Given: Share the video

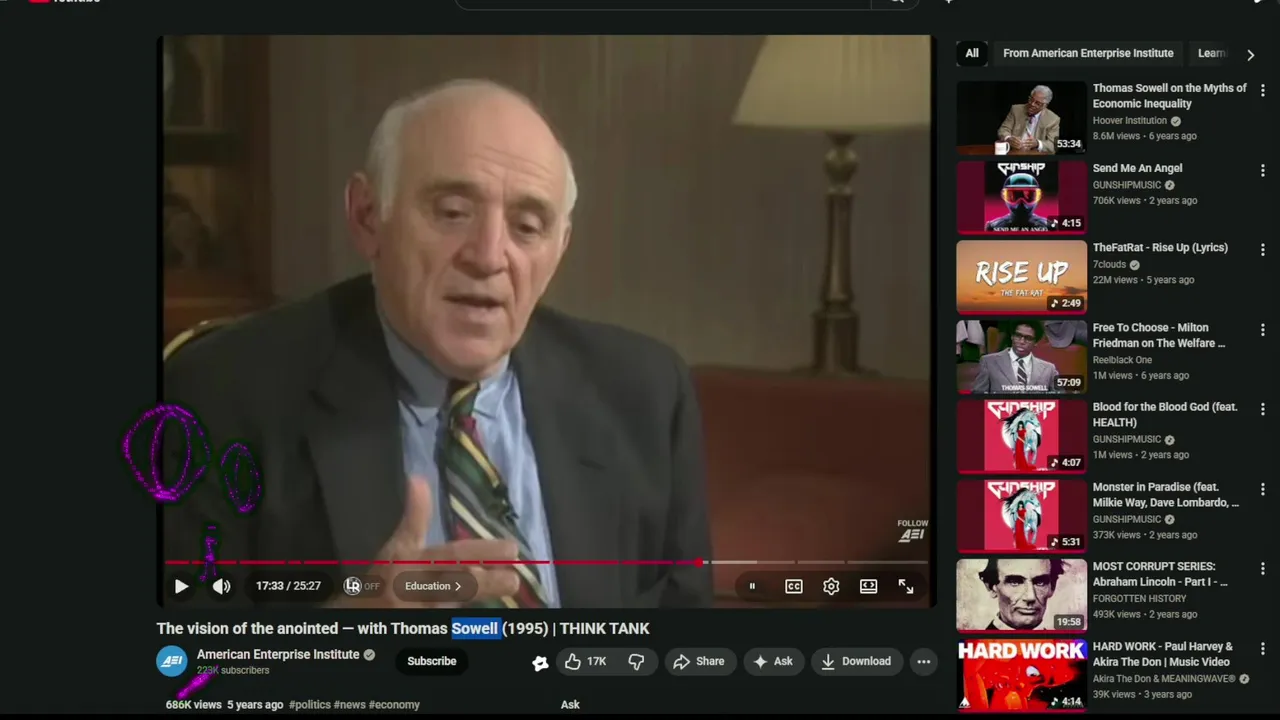Looking at the screenshot, I should (x=699, y=661).
